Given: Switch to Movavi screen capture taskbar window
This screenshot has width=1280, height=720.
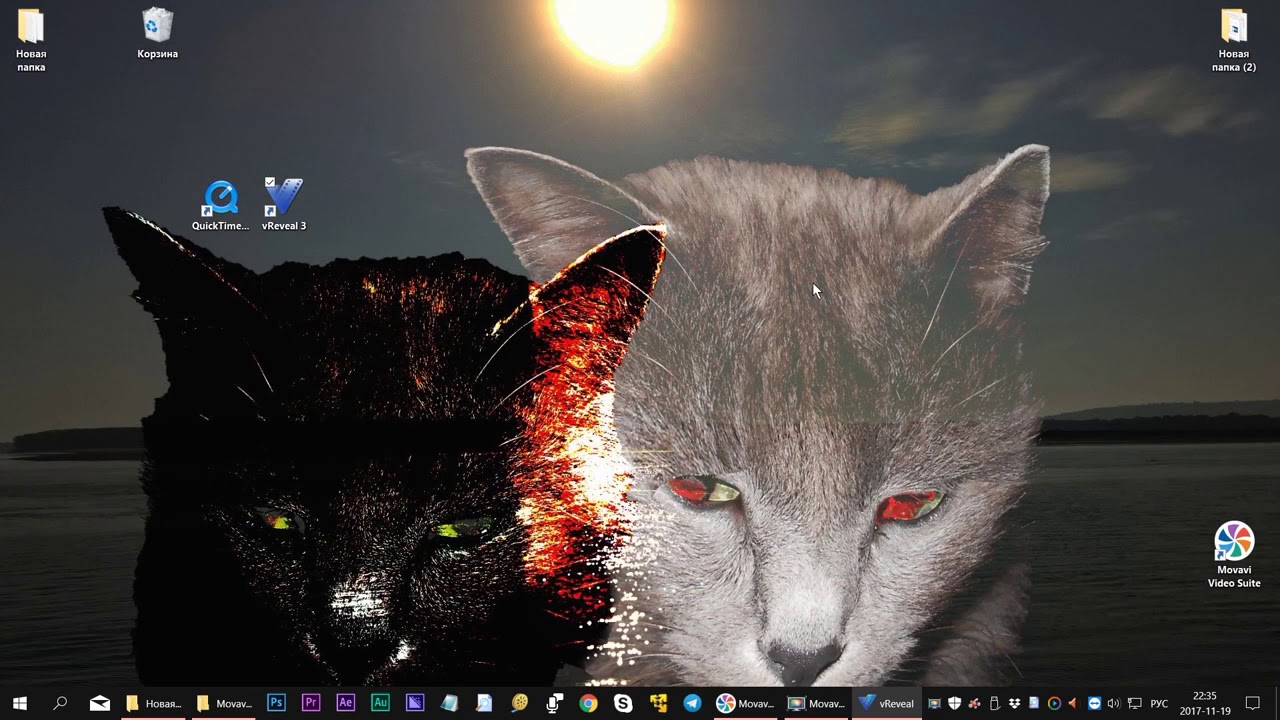Looking at the screenshot, I should tap(816, 703).
